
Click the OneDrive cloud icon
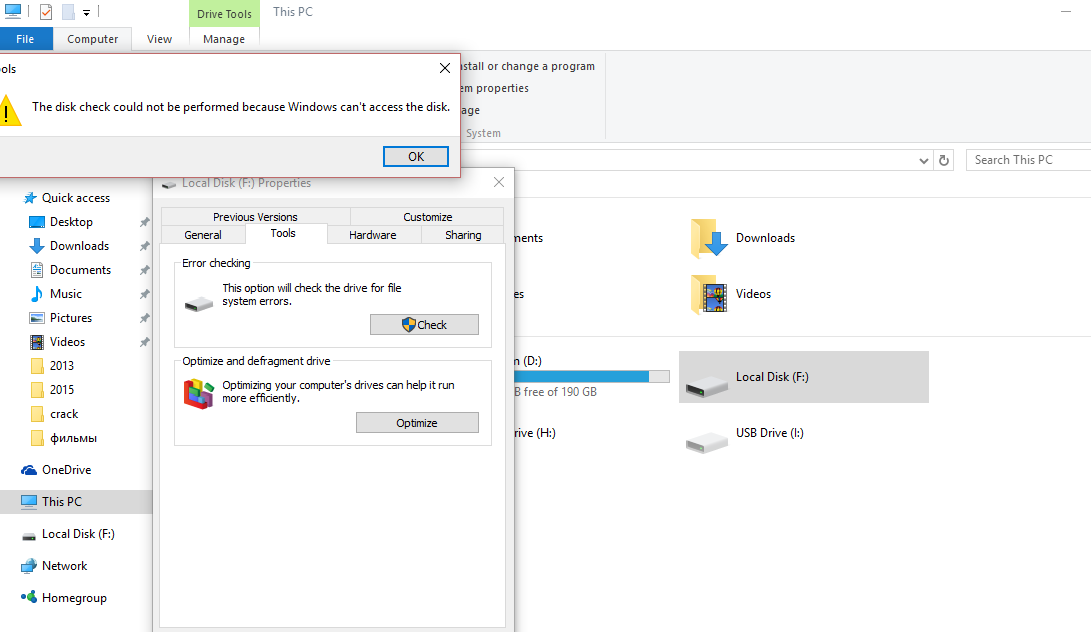(29, 470)
